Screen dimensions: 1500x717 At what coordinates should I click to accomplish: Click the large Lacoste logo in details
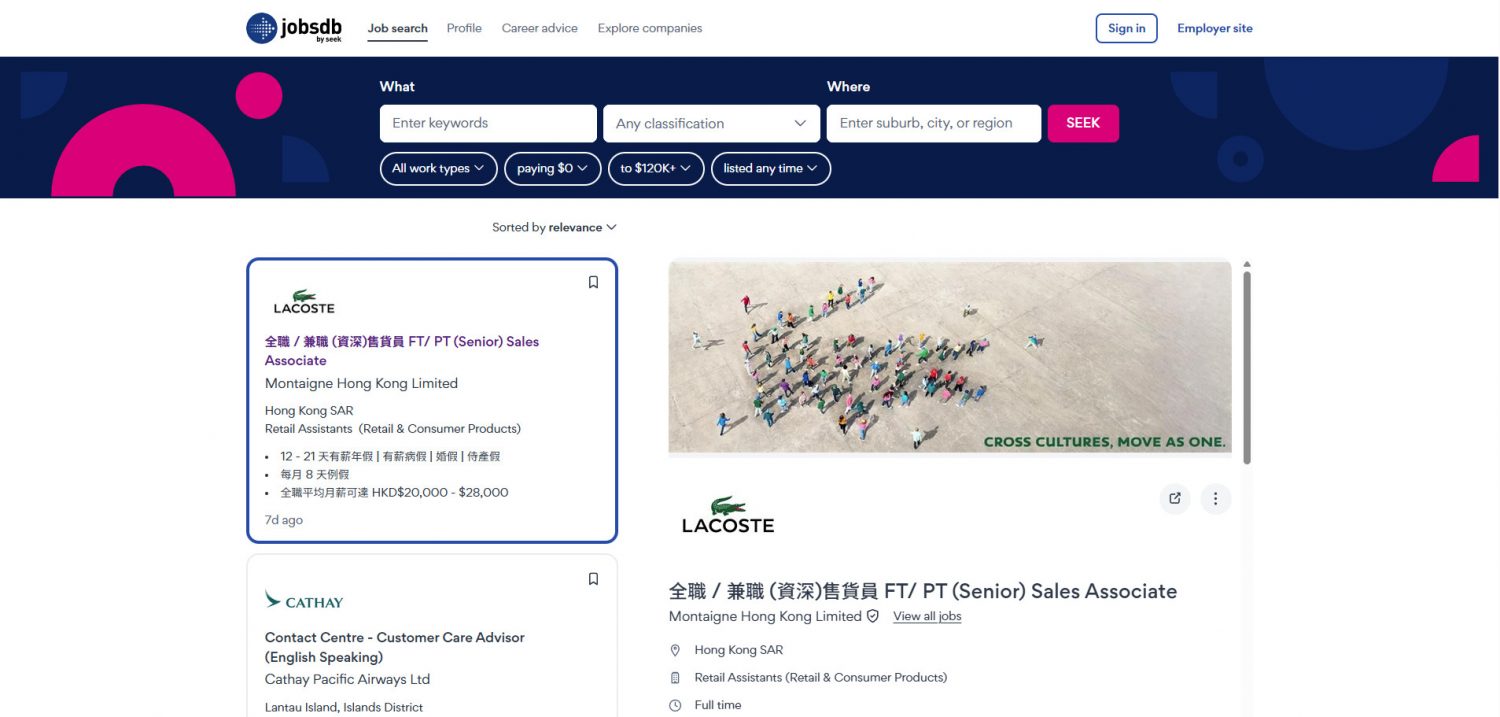[x=728, y=514]
